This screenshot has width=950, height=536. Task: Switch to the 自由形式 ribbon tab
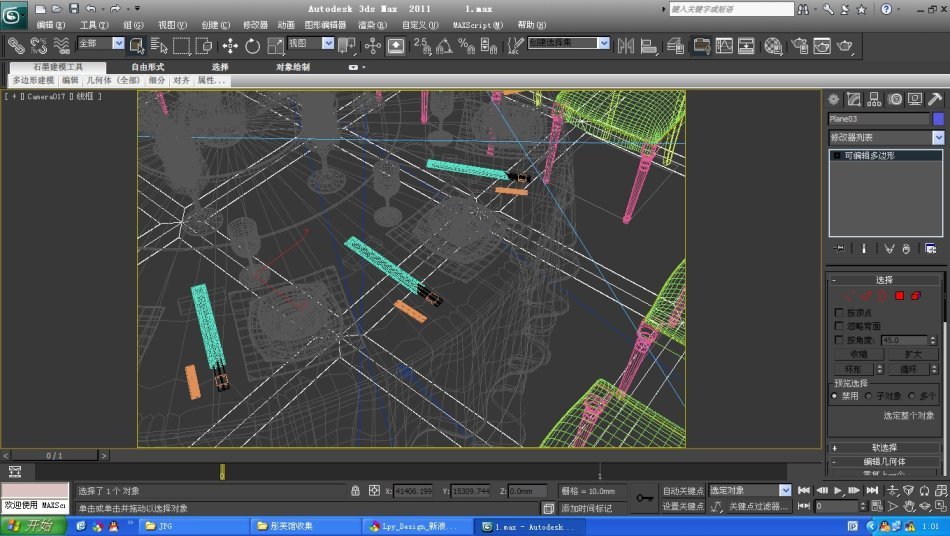[147, 67]
